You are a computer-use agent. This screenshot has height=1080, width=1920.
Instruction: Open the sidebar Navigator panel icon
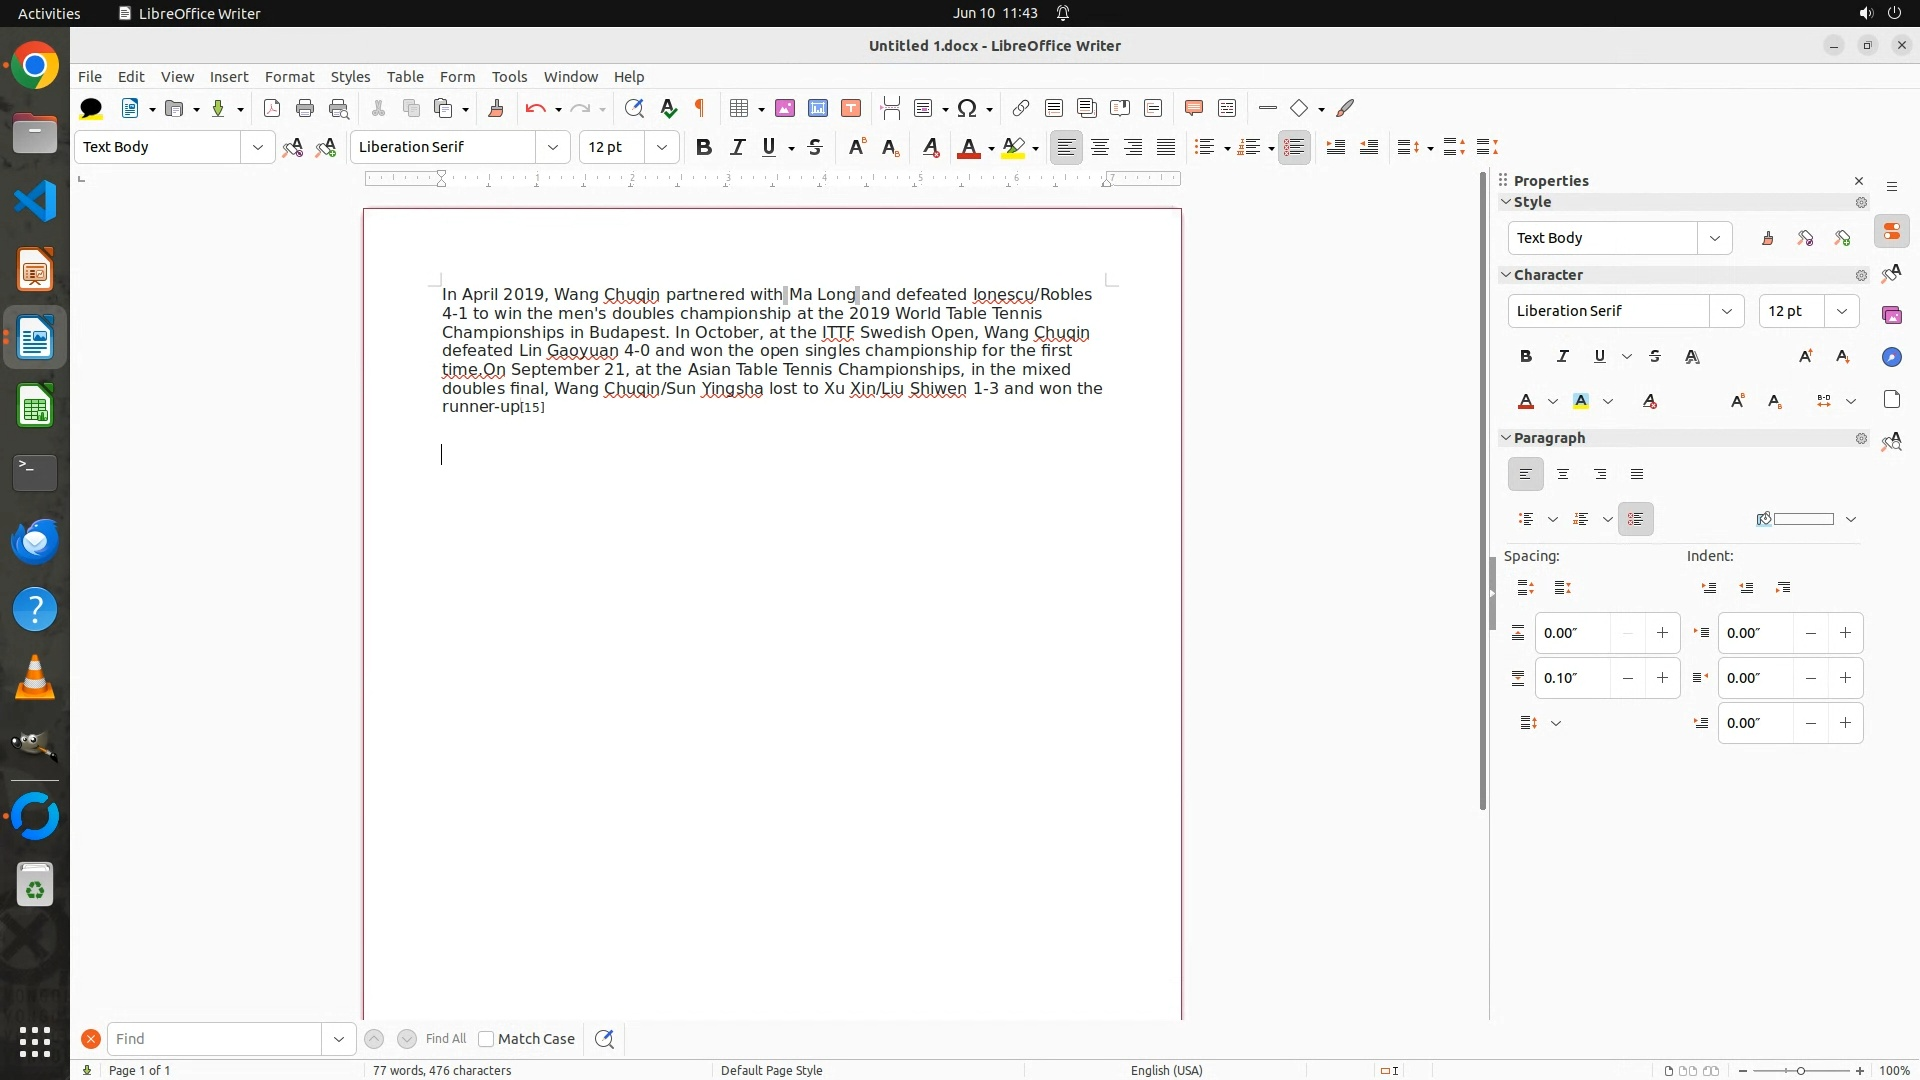point(1891,357)
